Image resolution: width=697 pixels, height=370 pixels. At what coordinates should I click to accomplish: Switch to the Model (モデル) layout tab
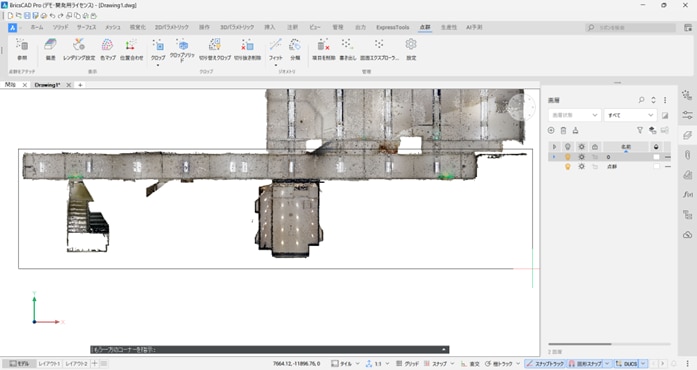20,364
